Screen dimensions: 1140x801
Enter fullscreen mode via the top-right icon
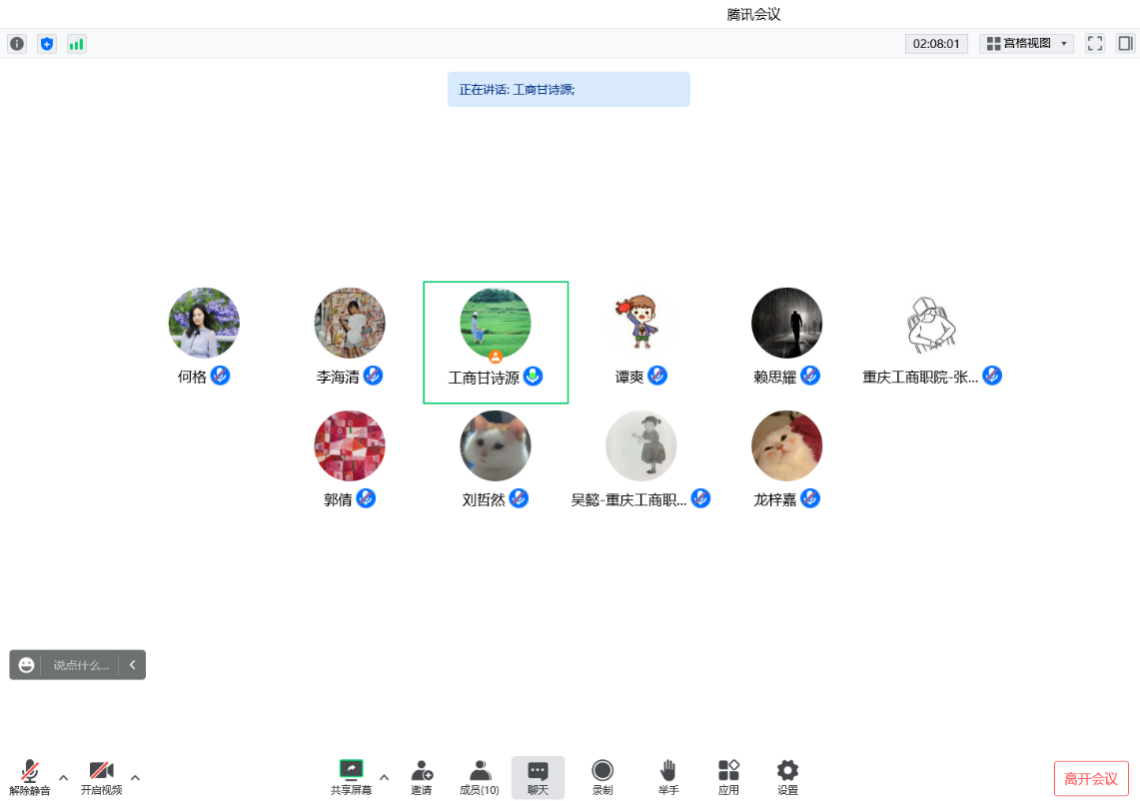pyautogui.click(x=1094, y=44)
